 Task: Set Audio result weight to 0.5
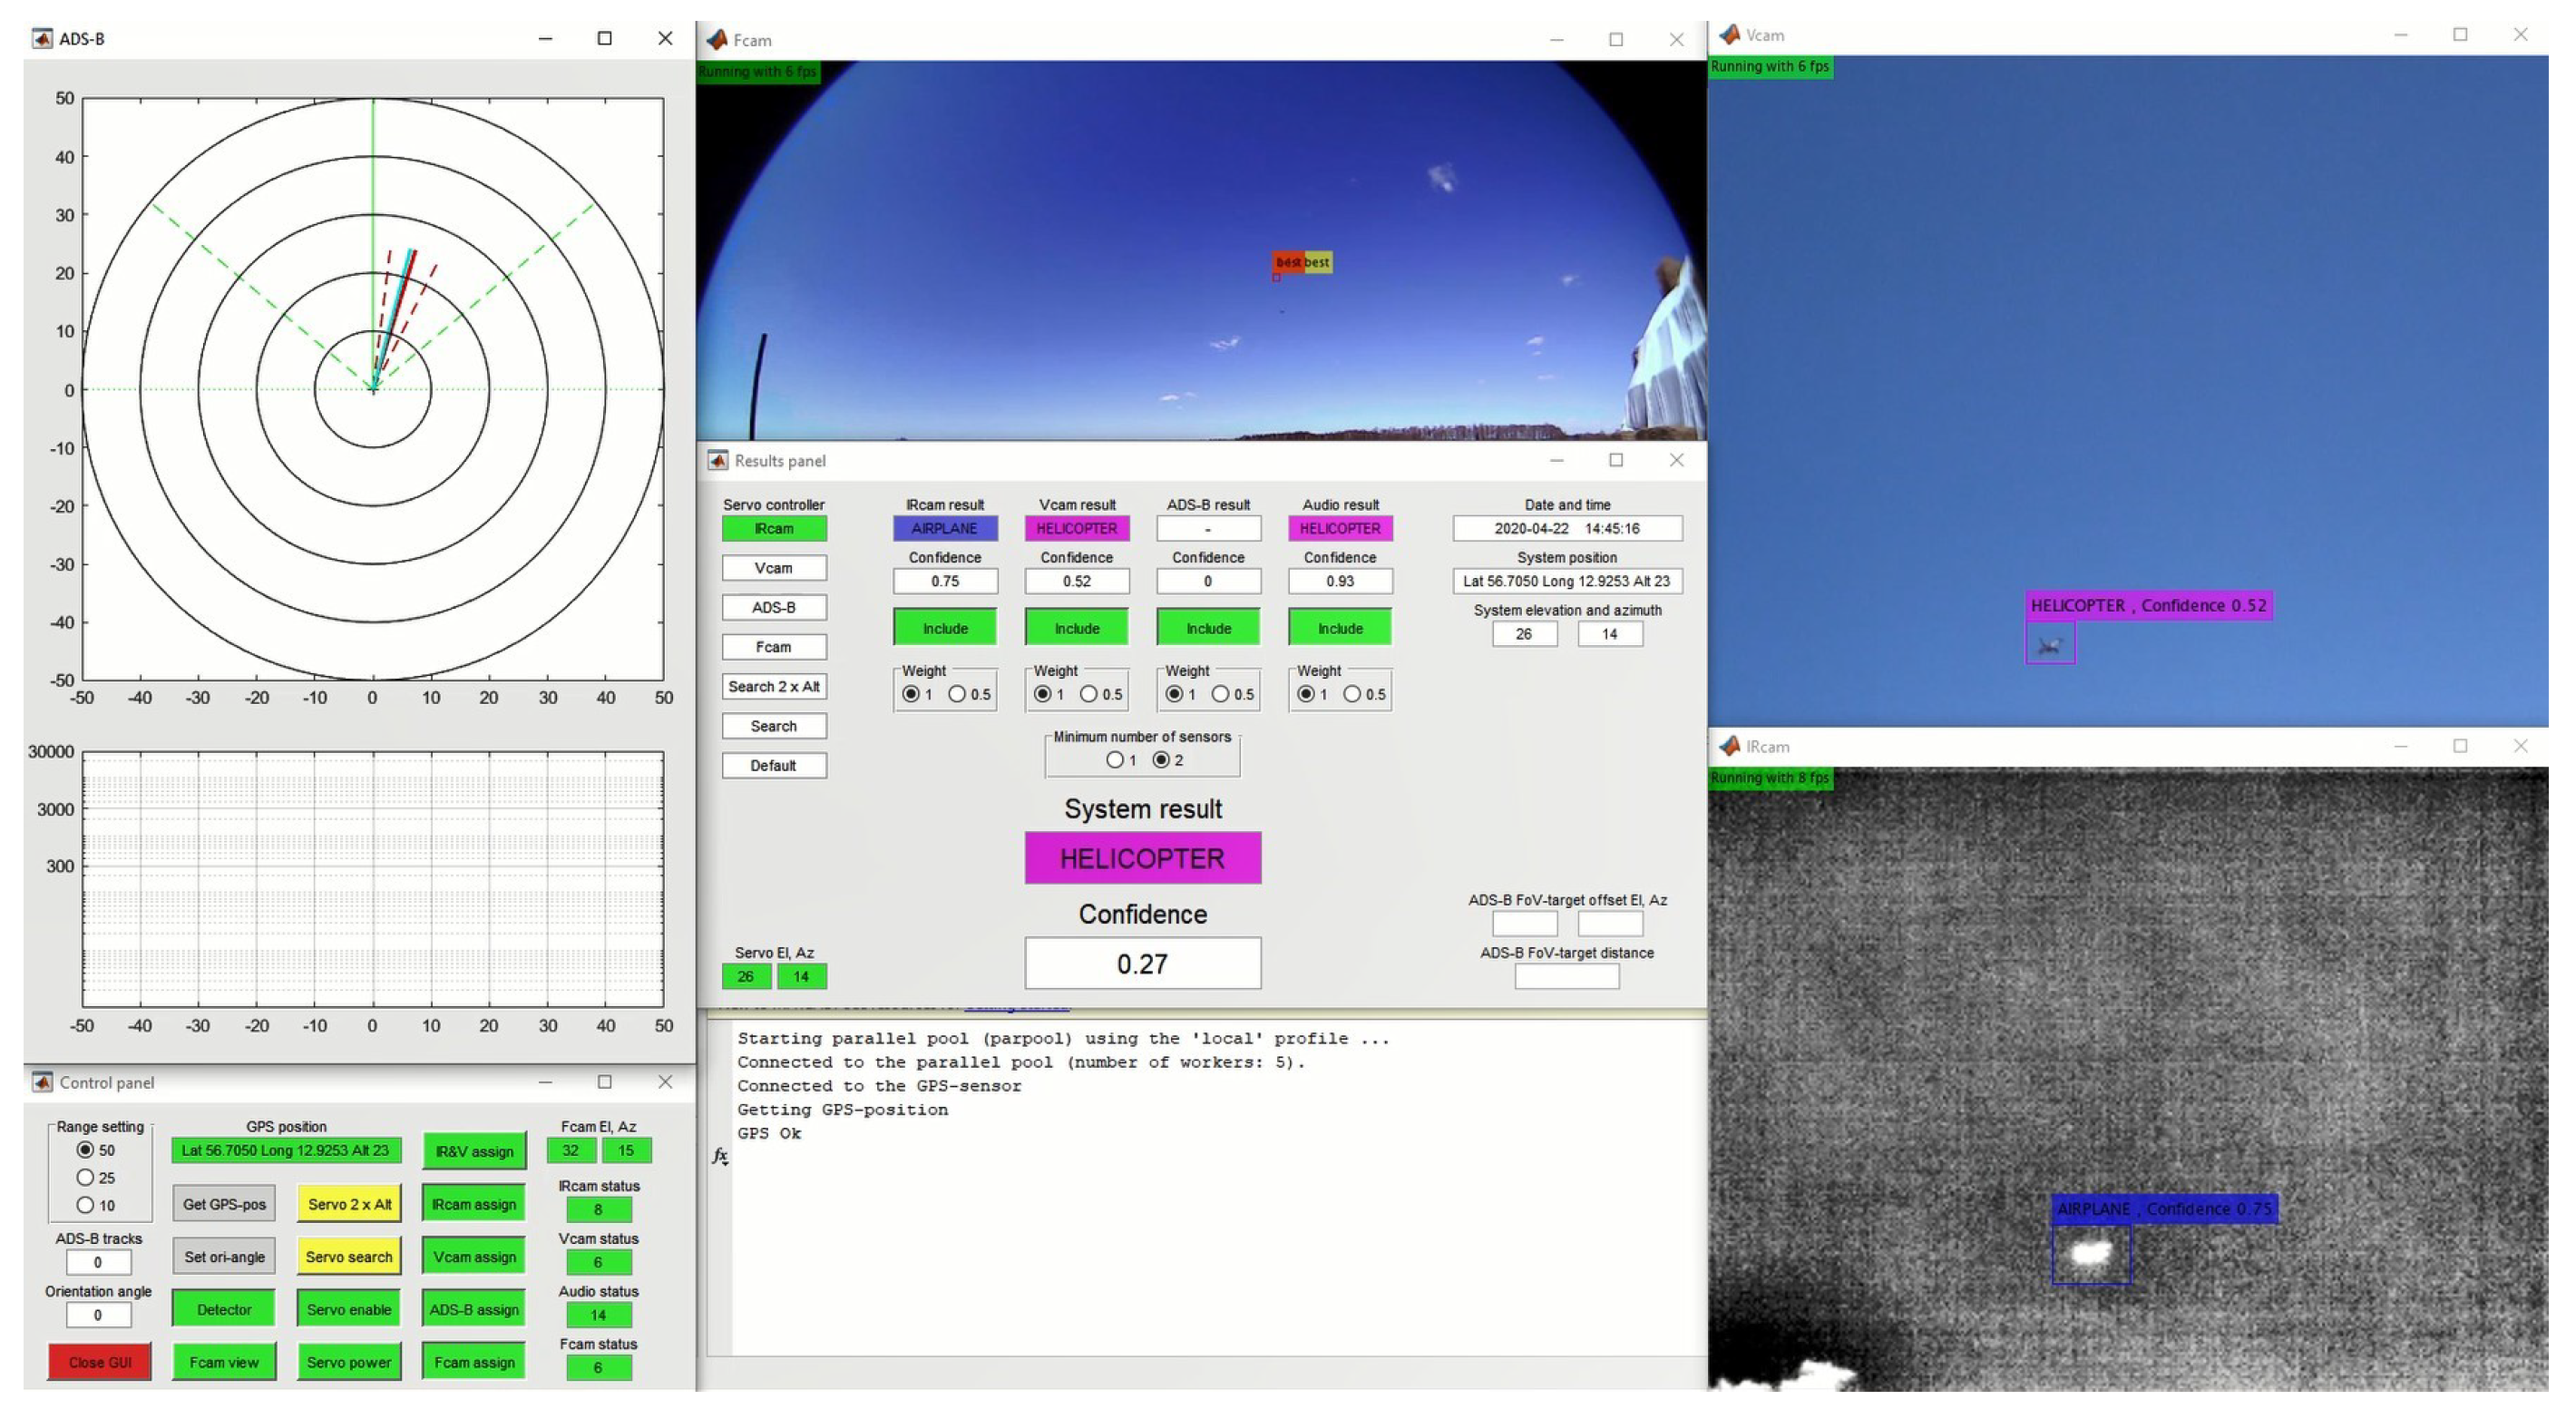1352,694
